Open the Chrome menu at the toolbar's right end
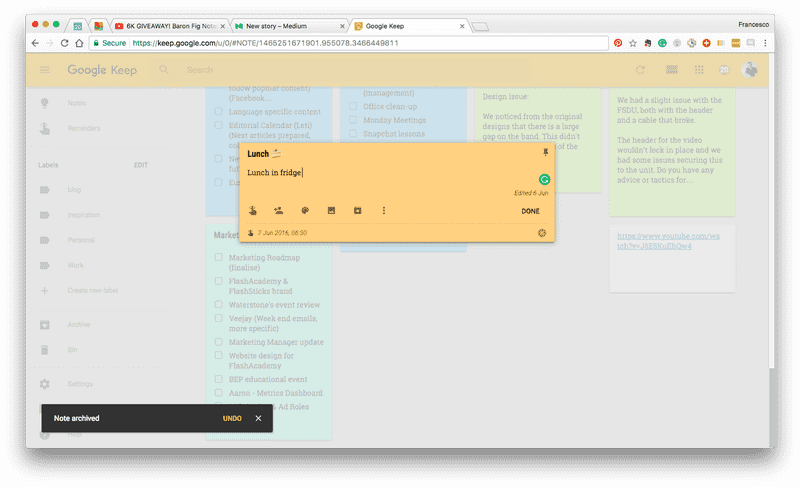This screenshot has height=487, width=800. pyautogui.click(x=765, y=43)
